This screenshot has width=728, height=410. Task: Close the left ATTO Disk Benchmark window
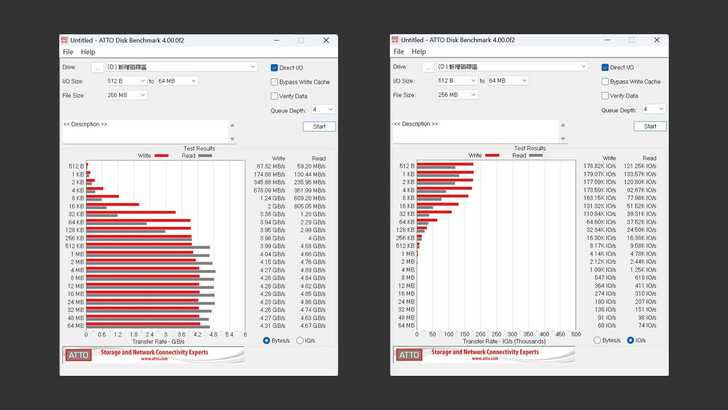pos(326,40)
